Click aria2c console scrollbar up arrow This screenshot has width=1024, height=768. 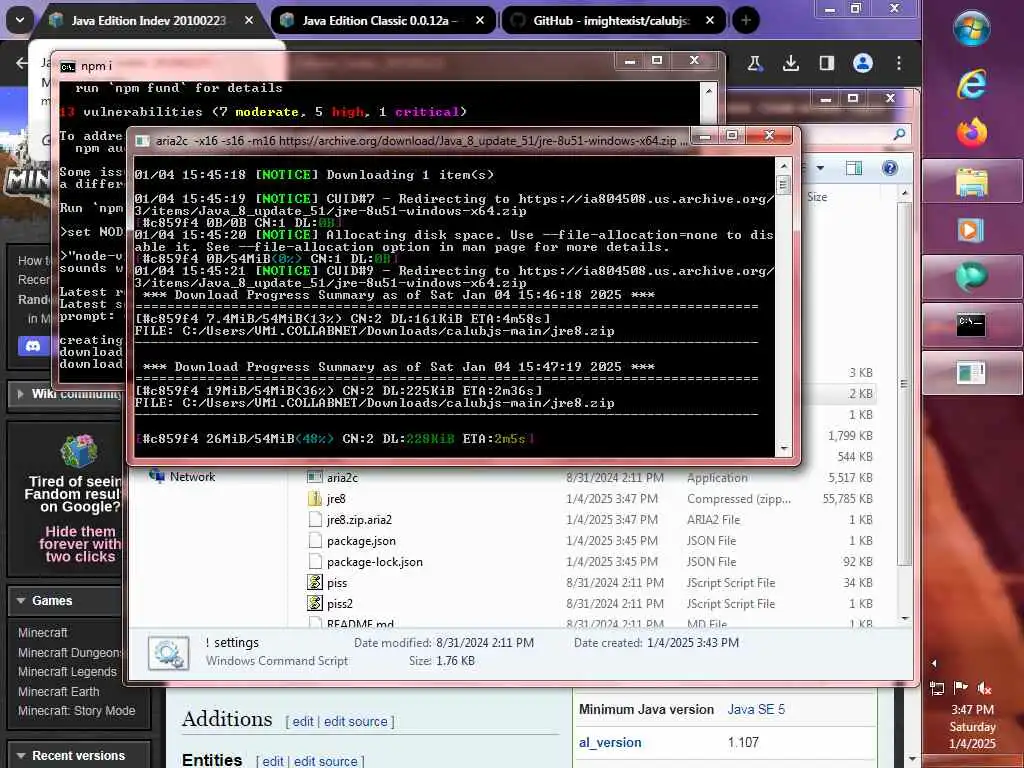[x=784, y=166]
